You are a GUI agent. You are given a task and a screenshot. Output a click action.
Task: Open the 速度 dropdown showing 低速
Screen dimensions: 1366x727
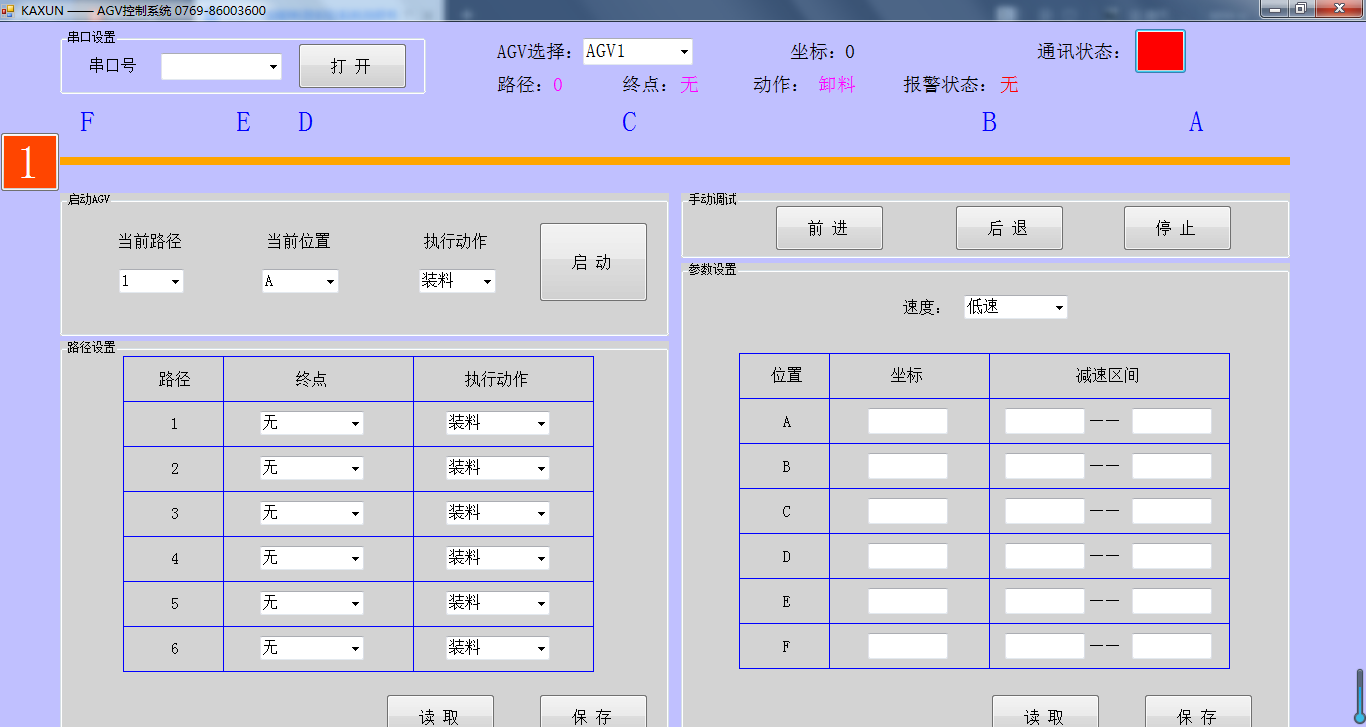(1015, 307)
